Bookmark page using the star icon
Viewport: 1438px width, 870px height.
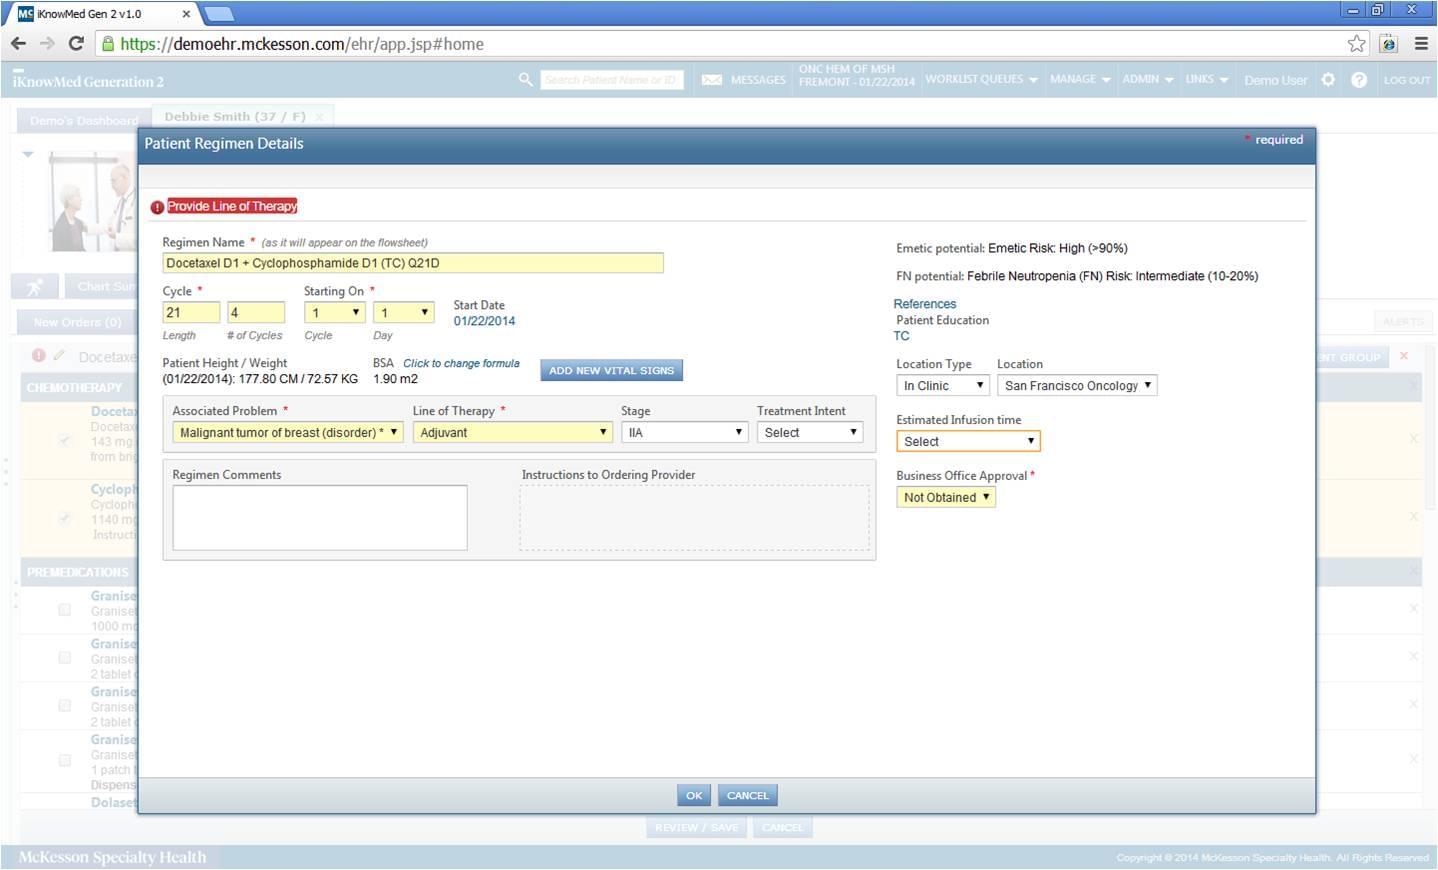tap(1356, 44)
